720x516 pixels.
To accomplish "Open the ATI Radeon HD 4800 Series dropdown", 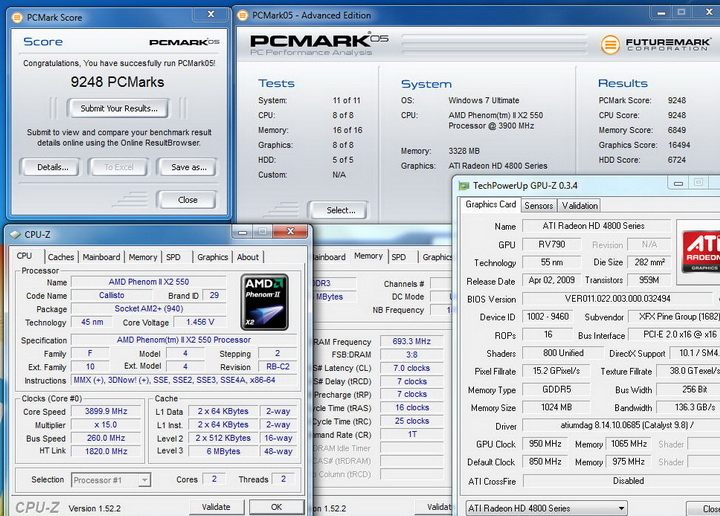I will coord(546,508).
